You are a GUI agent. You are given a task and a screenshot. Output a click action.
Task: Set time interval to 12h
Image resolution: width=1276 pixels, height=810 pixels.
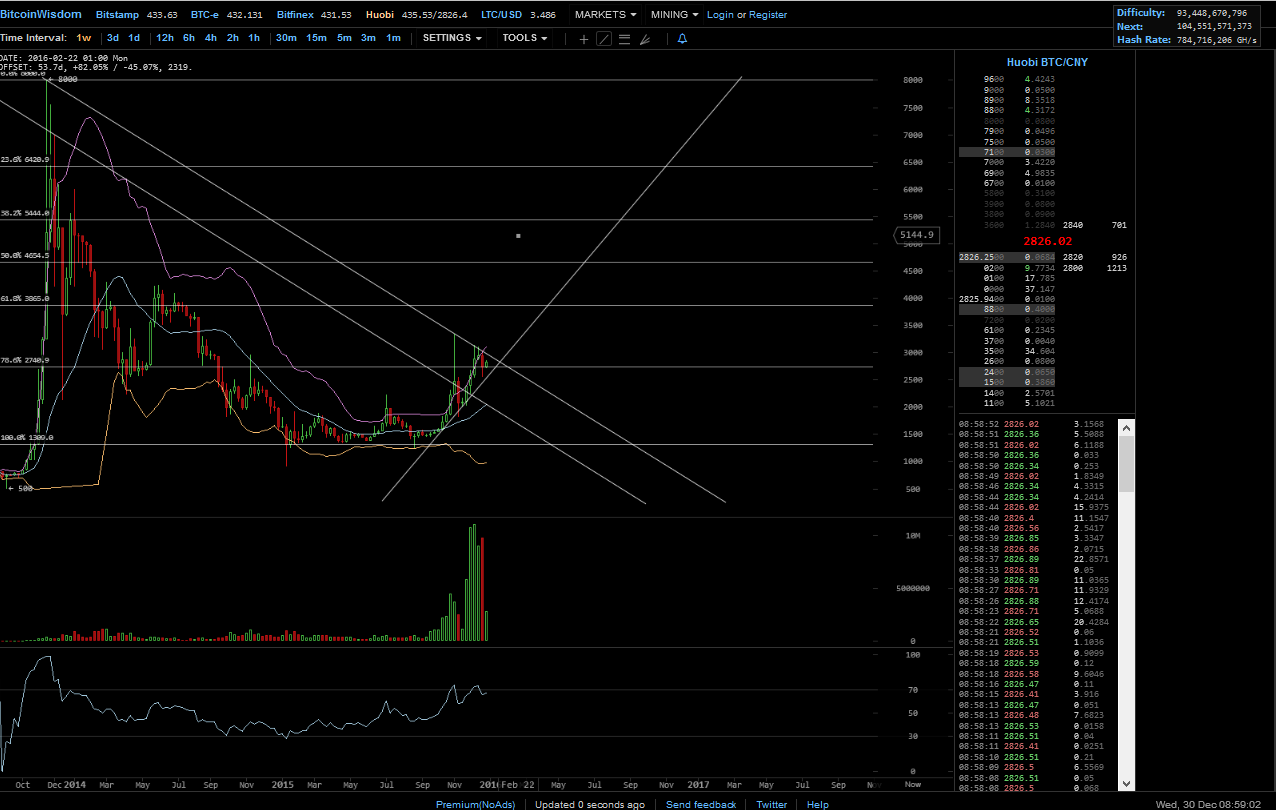coord(165,38)
